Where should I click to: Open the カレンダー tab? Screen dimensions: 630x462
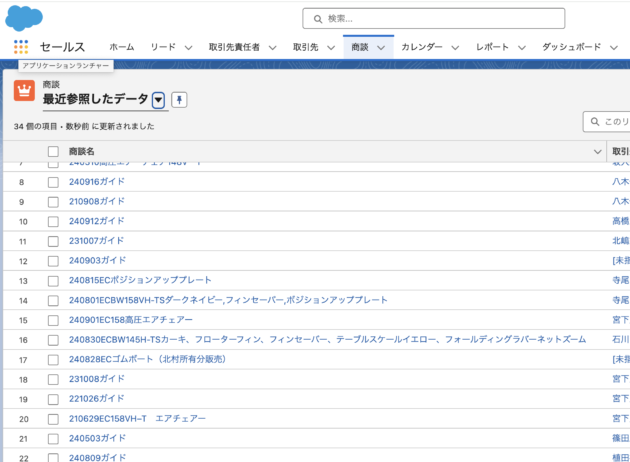[422, 47]
